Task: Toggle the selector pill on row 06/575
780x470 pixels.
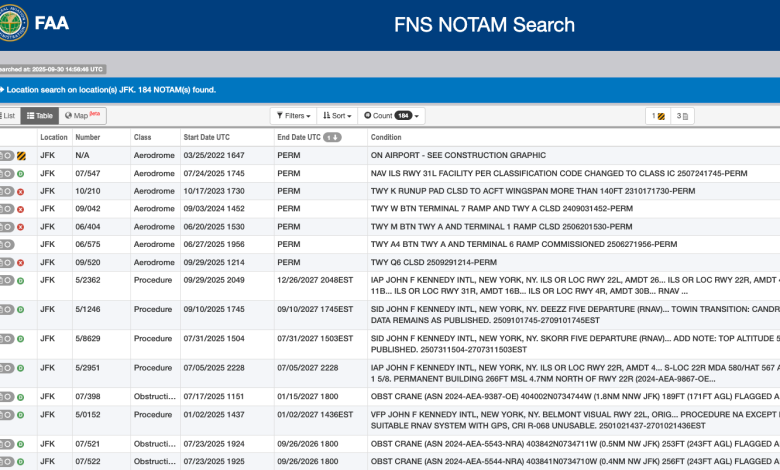Action: tap(7, 245)
